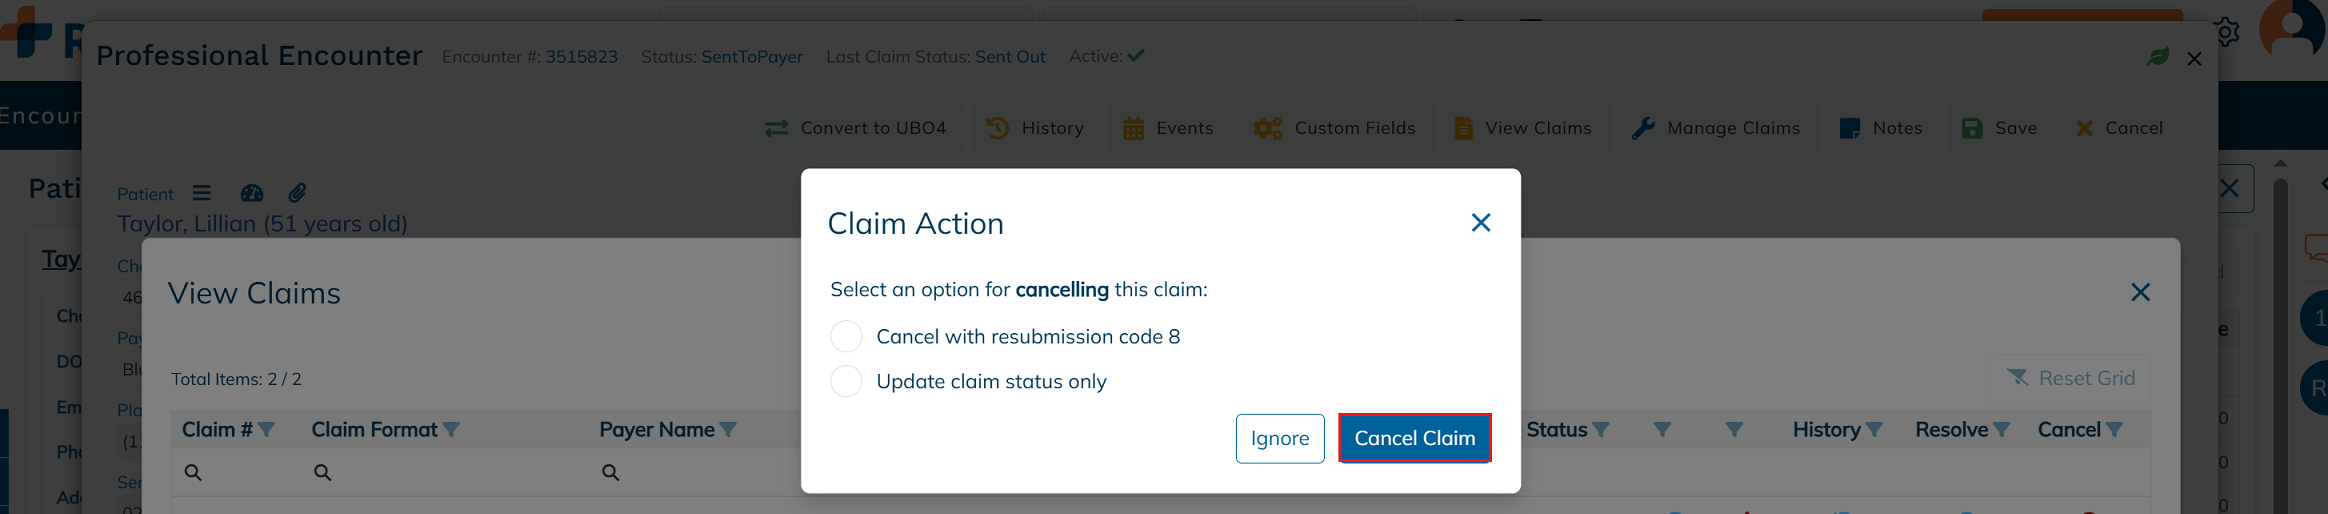The image size is (2328, 514).
Task: Open the Claim Format column filter
Action: [452, 430]
